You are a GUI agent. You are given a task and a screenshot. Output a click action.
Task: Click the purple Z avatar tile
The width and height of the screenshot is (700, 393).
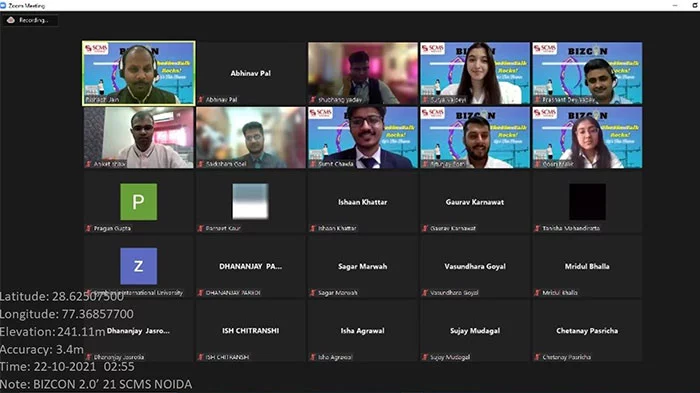[x=138, y=266]
